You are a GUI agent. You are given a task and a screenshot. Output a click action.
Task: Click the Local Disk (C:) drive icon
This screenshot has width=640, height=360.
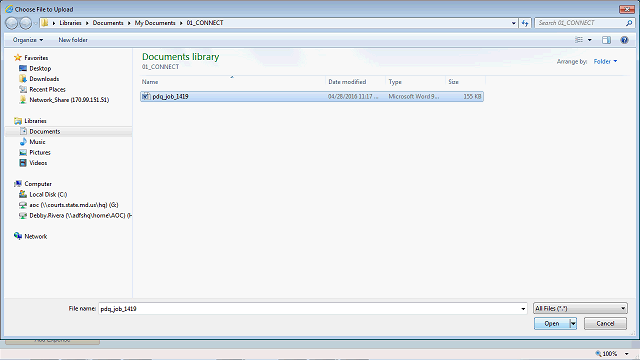point(23,194)
